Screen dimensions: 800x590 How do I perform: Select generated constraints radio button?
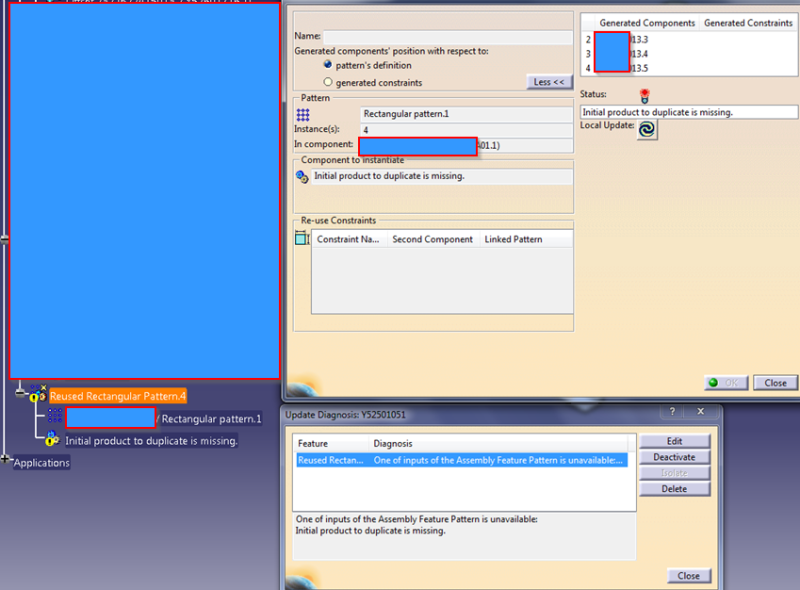(328, 82)
